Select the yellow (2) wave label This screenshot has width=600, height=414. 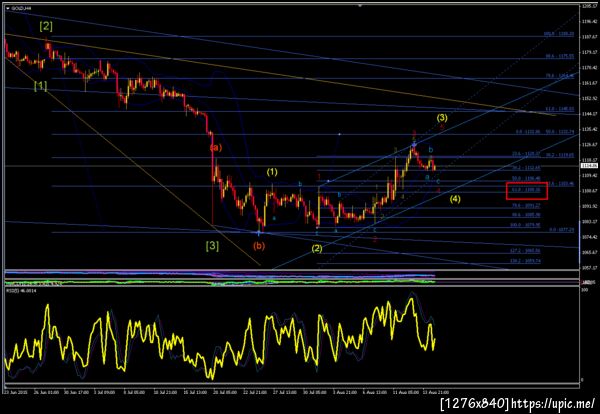(316, 248)
